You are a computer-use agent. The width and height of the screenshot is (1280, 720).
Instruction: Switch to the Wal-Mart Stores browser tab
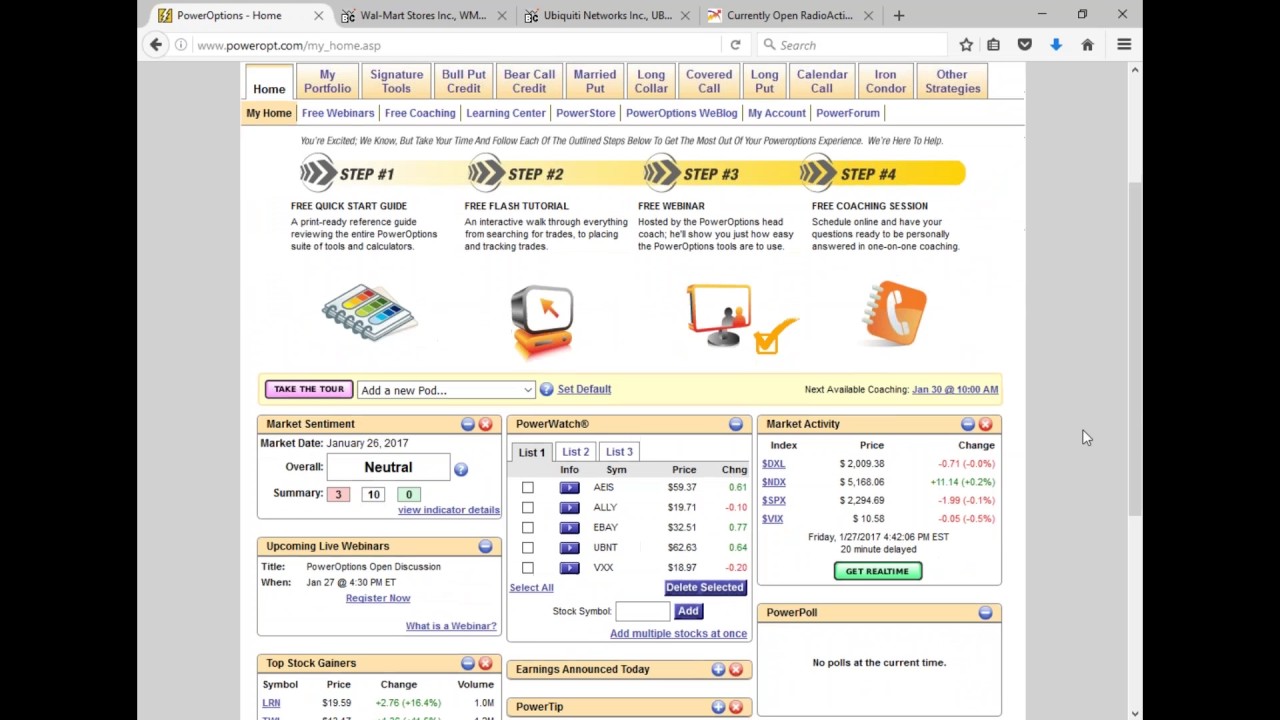coord(423,15)
